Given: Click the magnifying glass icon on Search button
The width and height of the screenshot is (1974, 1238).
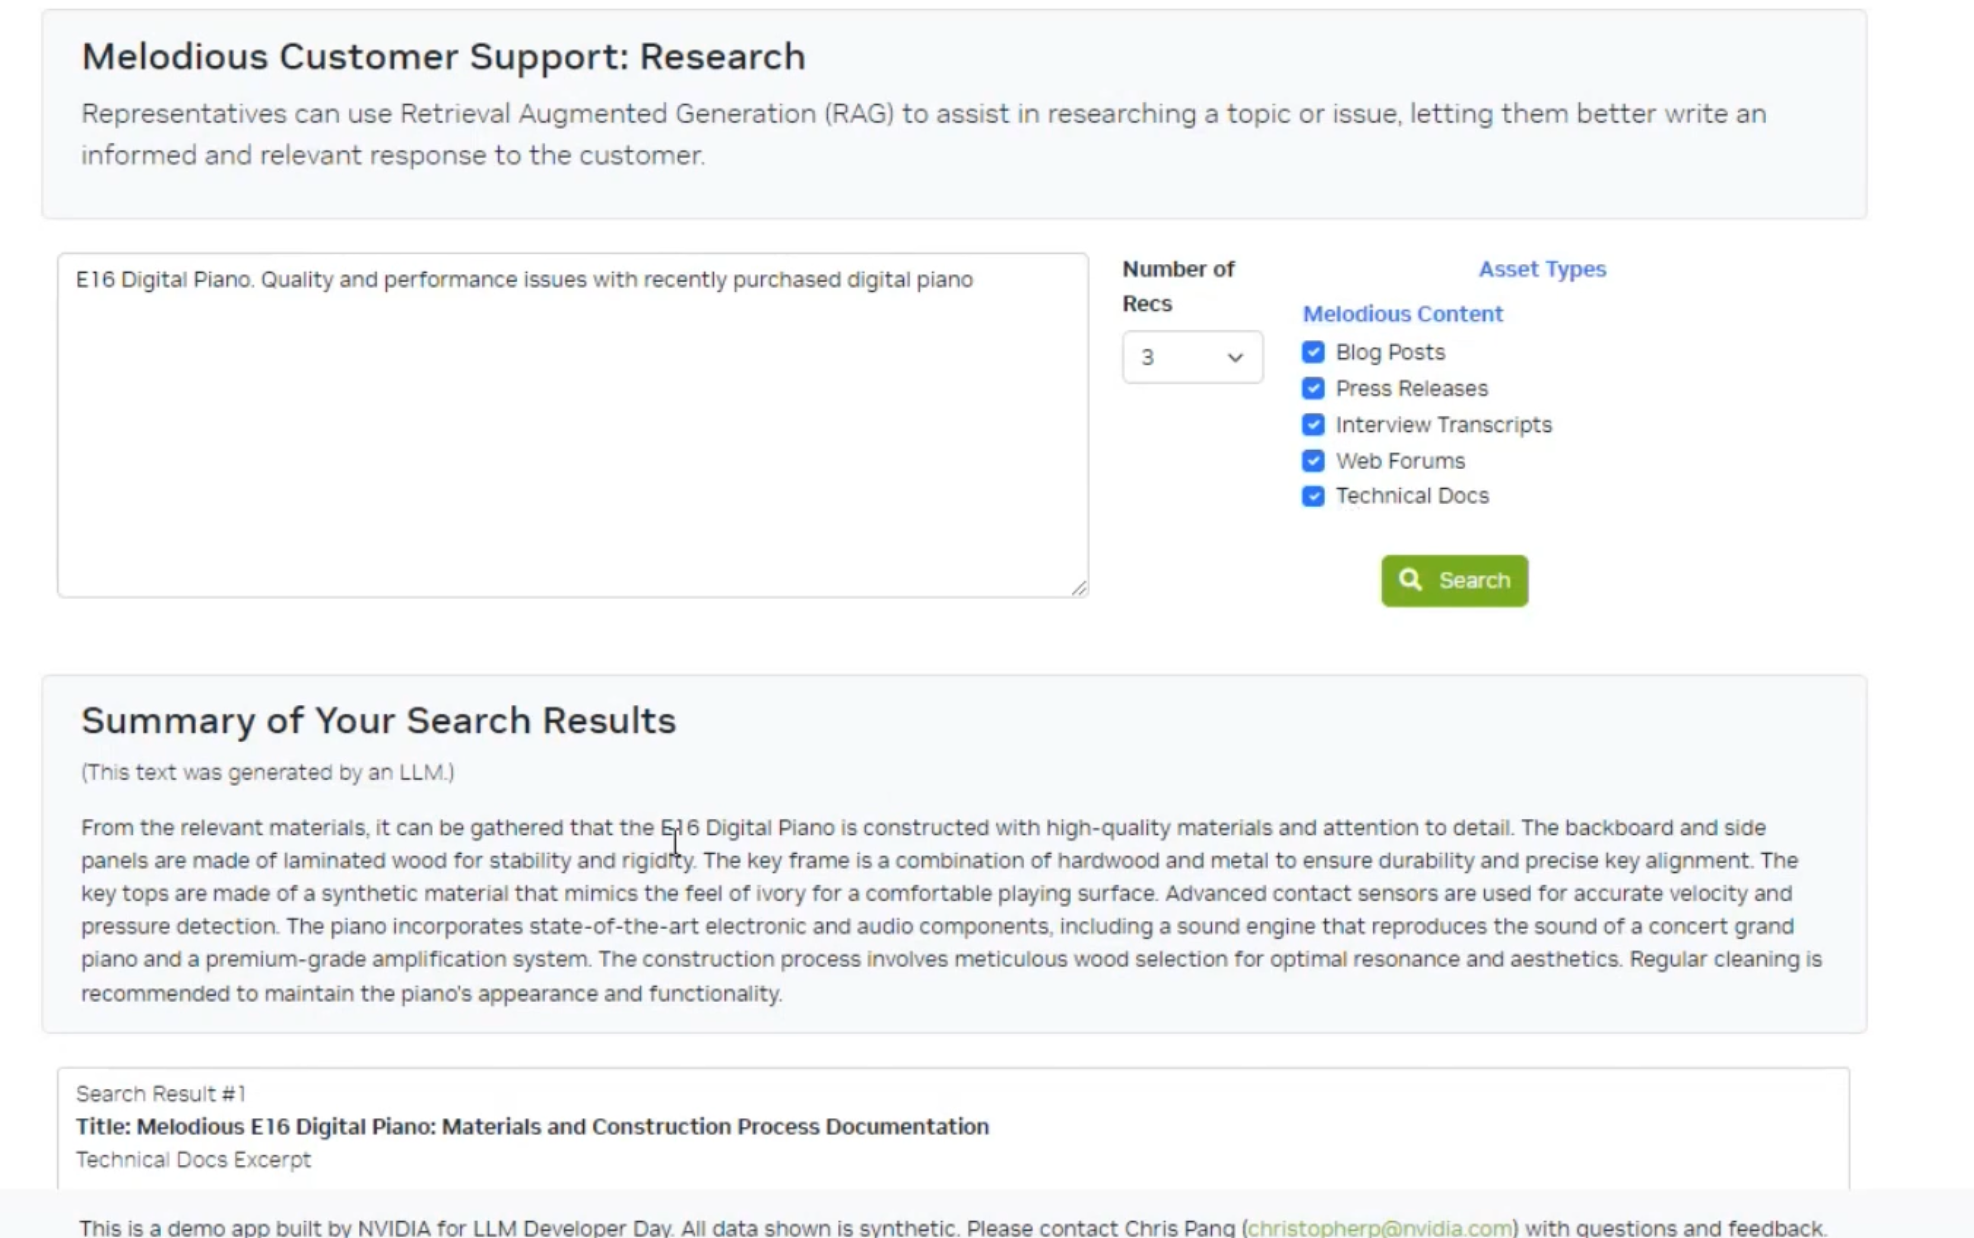Looking at the screenshot, I should 1410,580.
